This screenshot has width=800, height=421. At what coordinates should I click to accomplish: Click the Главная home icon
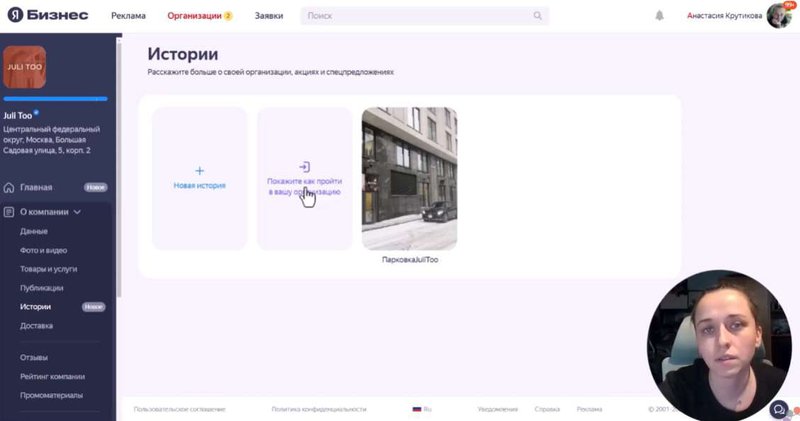10,187
